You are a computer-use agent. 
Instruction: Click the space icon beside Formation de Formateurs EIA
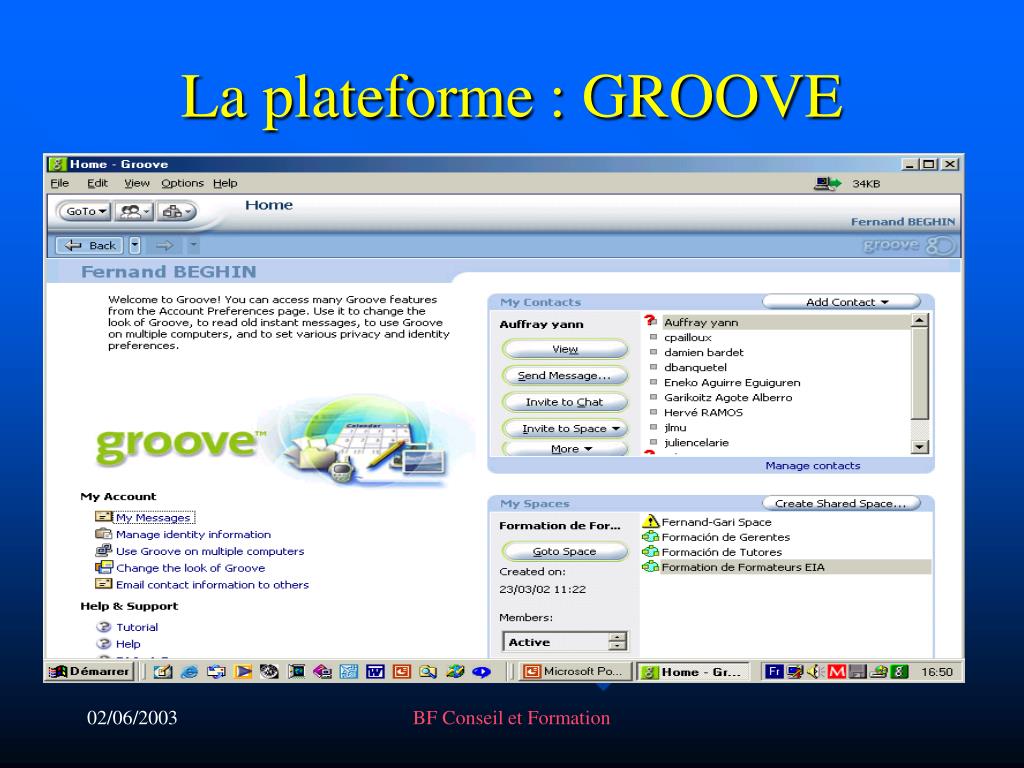pos(650,567)
